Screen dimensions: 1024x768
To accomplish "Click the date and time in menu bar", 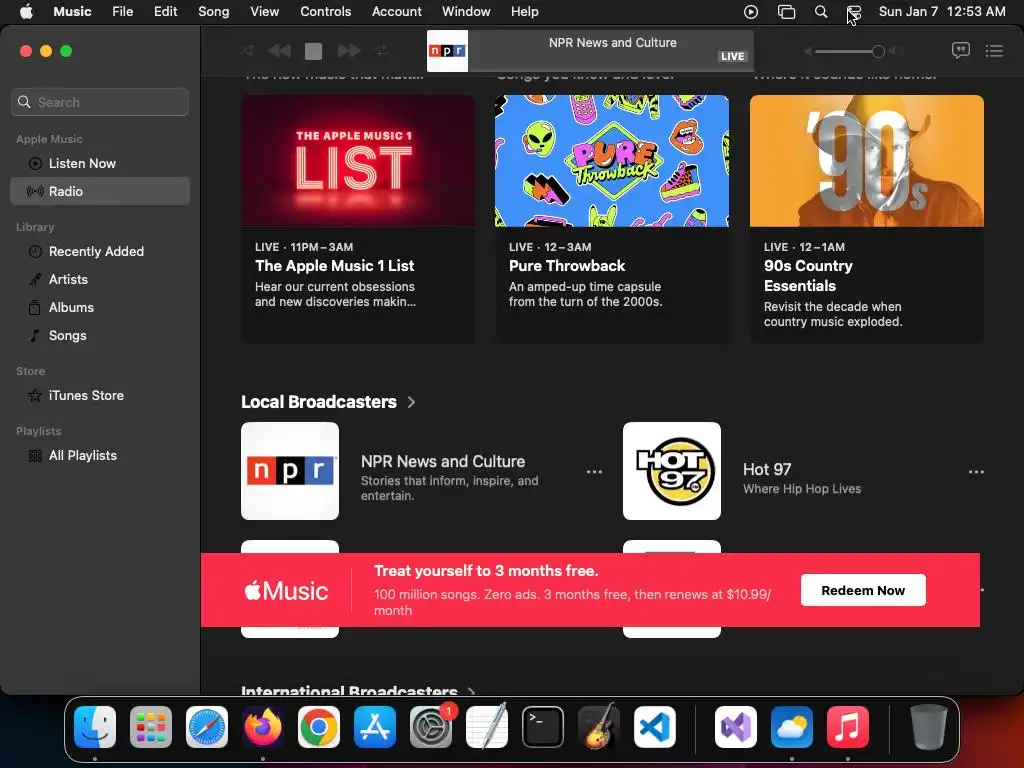I will (942, 12).
